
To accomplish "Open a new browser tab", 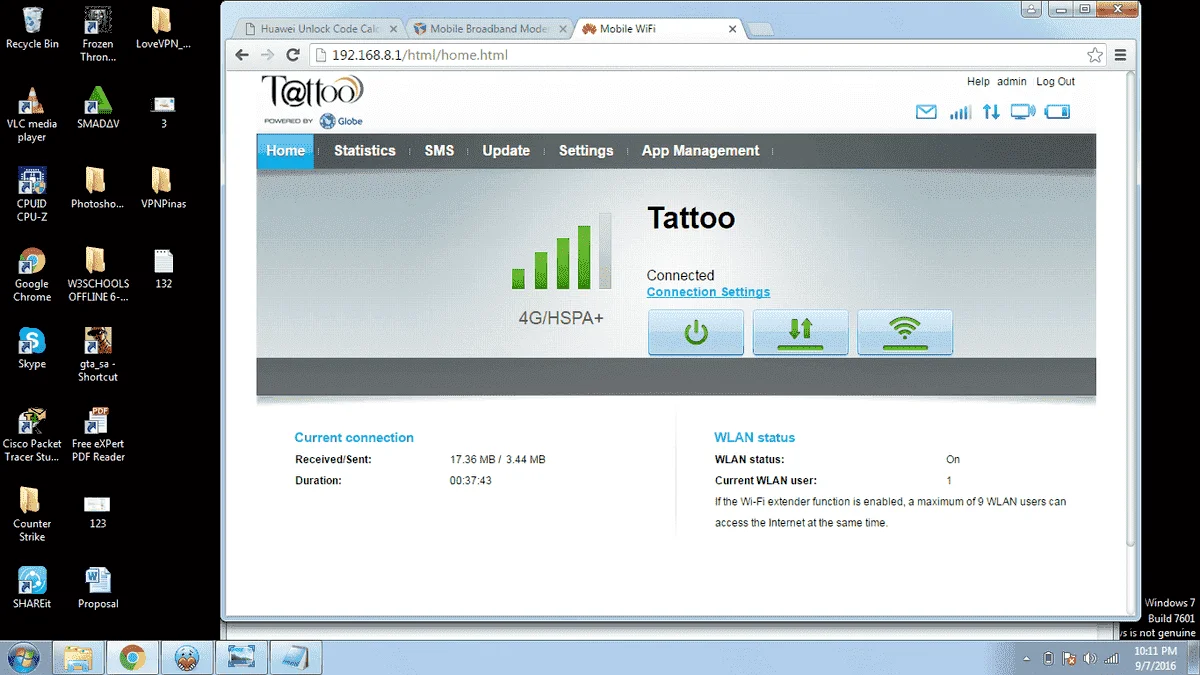I will click(760, 30).
